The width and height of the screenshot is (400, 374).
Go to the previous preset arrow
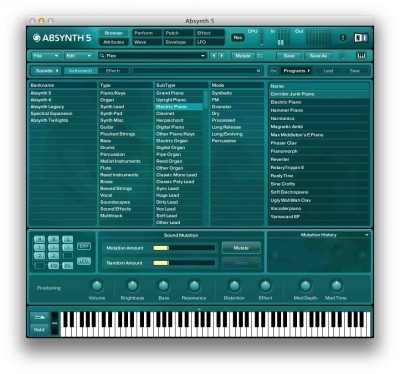pos(214,56)
